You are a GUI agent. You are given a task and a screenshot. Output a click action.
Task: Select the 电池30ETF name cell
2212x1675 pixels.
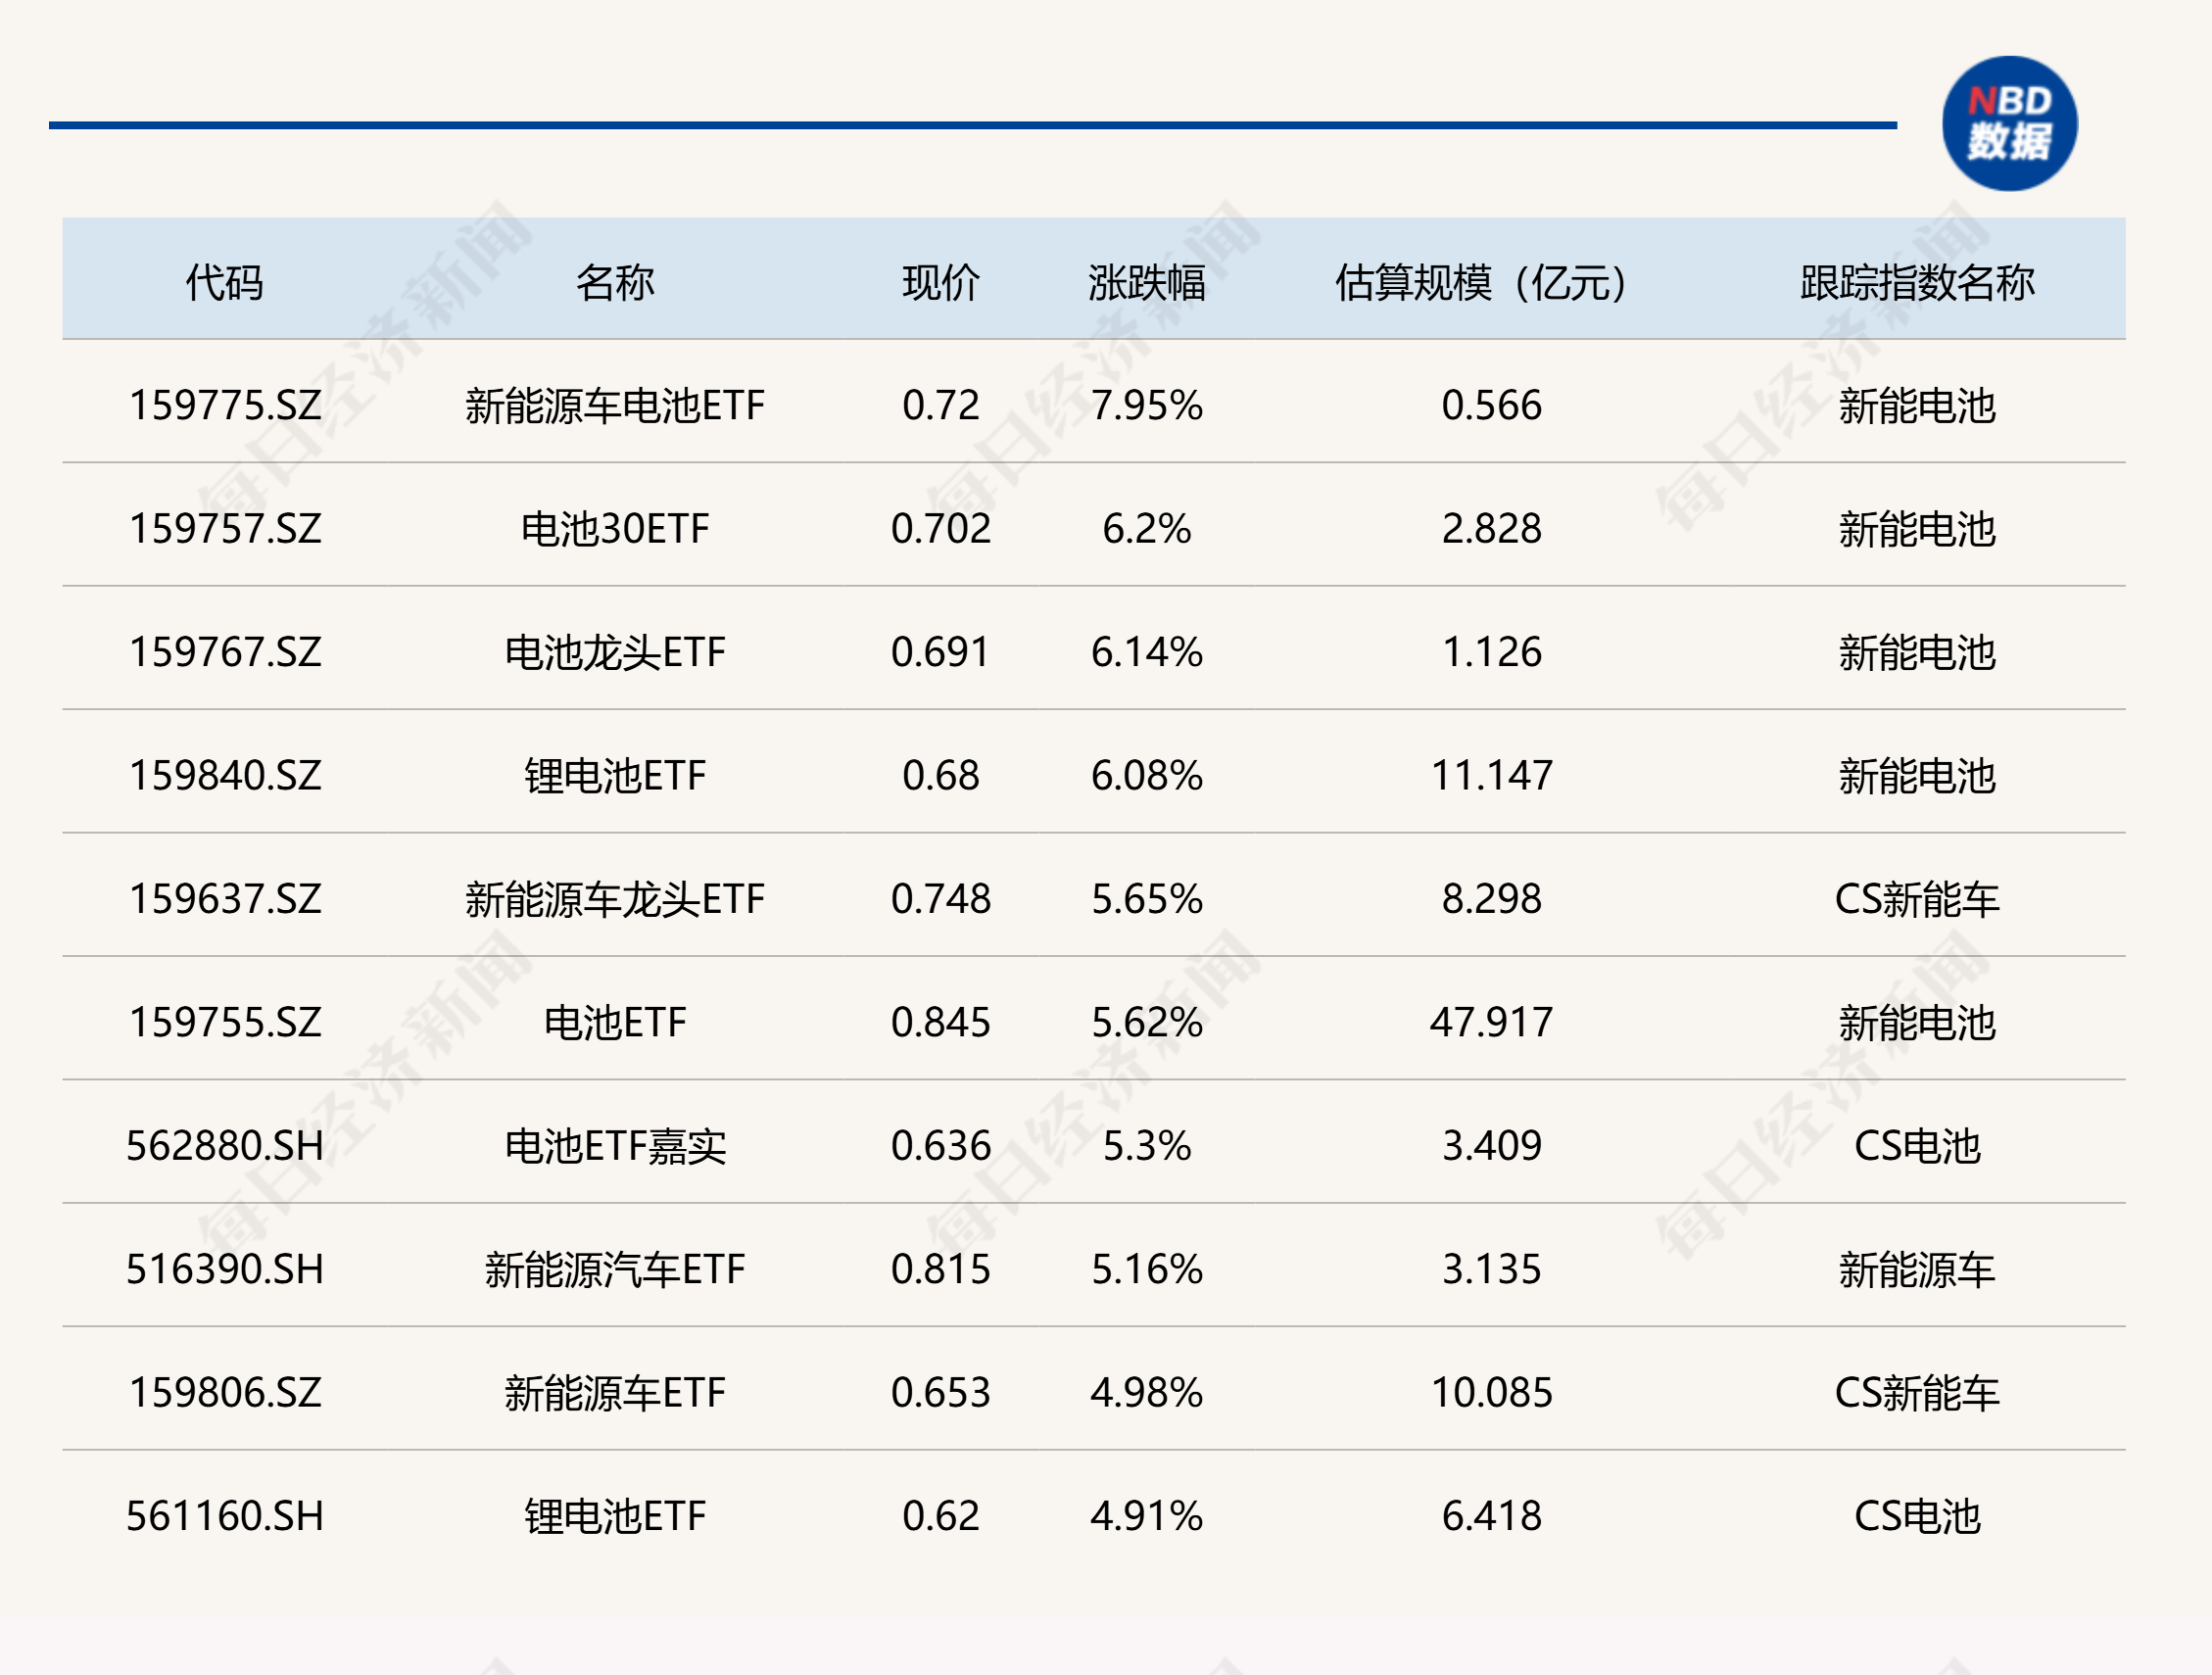click(614, 529)
